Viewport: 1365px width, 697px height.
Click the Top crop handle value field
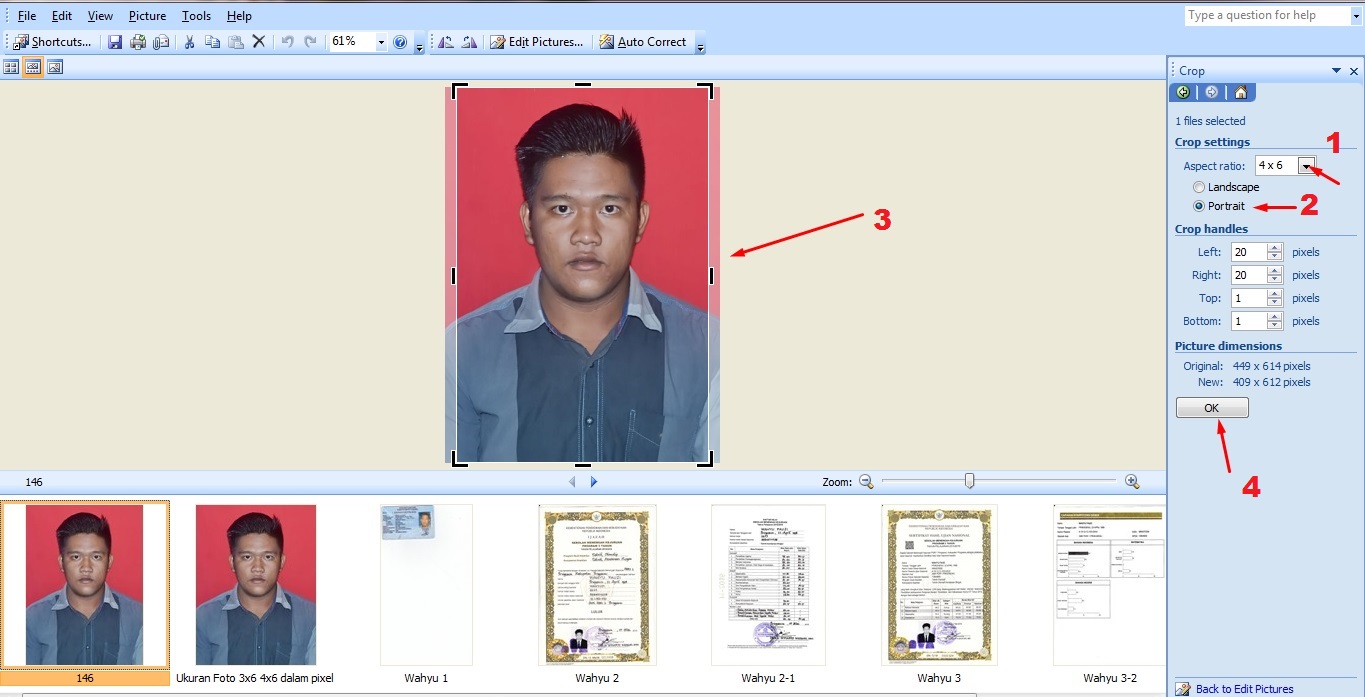pyautogui.click(x=1248, y=298)
